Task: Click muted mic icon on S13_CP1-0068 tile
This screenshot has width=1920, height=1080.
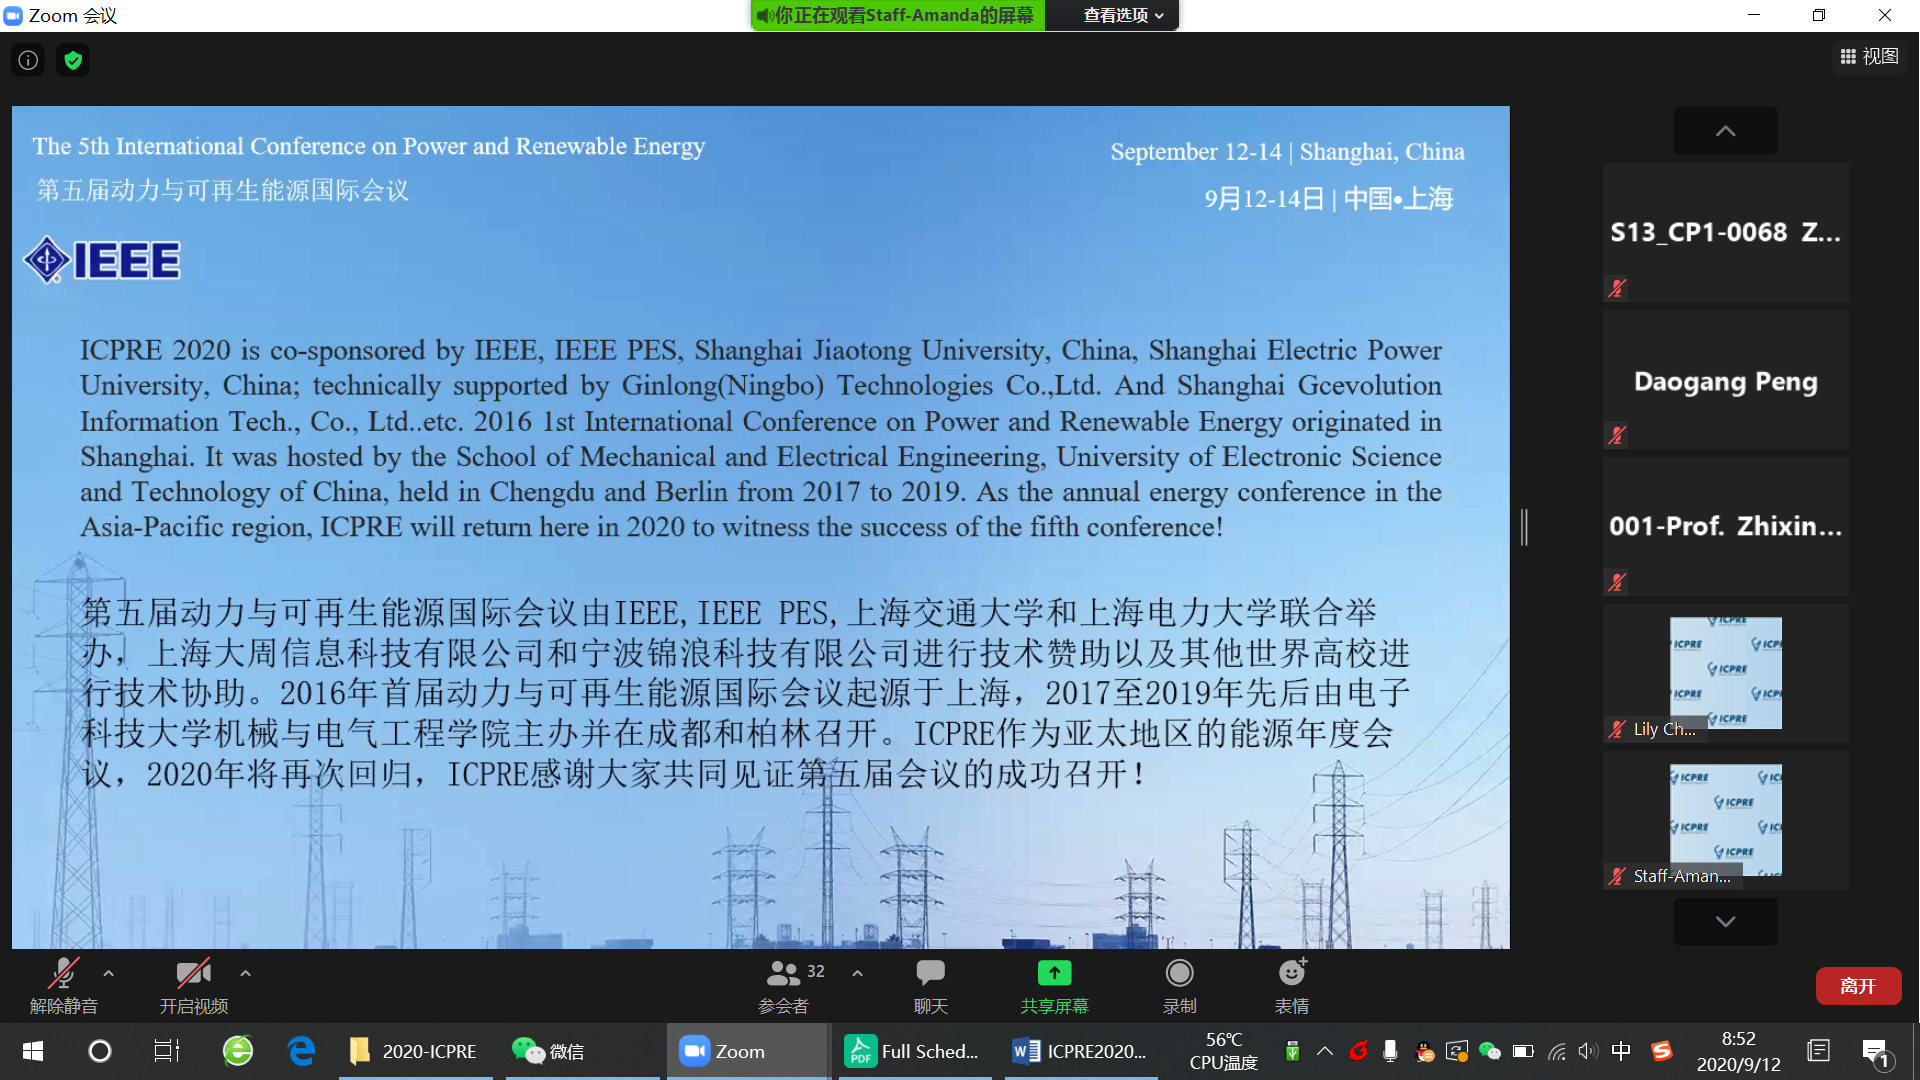Action: pyautogui.click(x=1616, y=288)
